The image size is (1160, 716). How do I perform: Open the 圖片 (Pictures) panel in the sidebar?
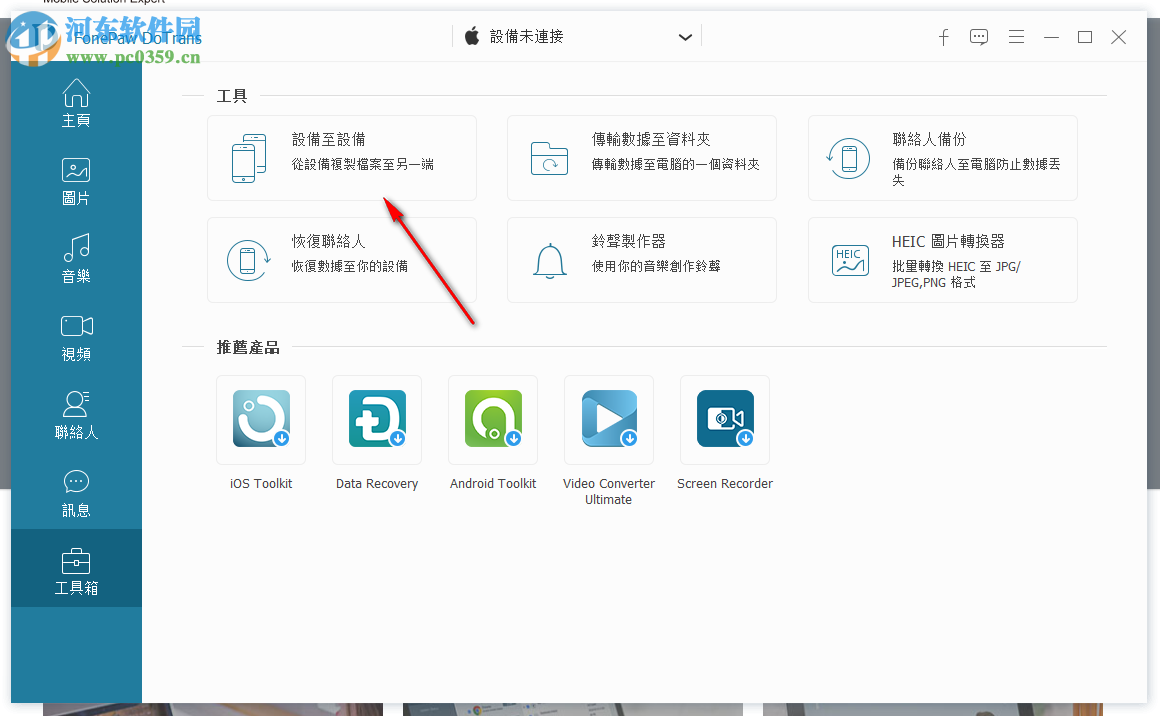[x=76, y=182]
